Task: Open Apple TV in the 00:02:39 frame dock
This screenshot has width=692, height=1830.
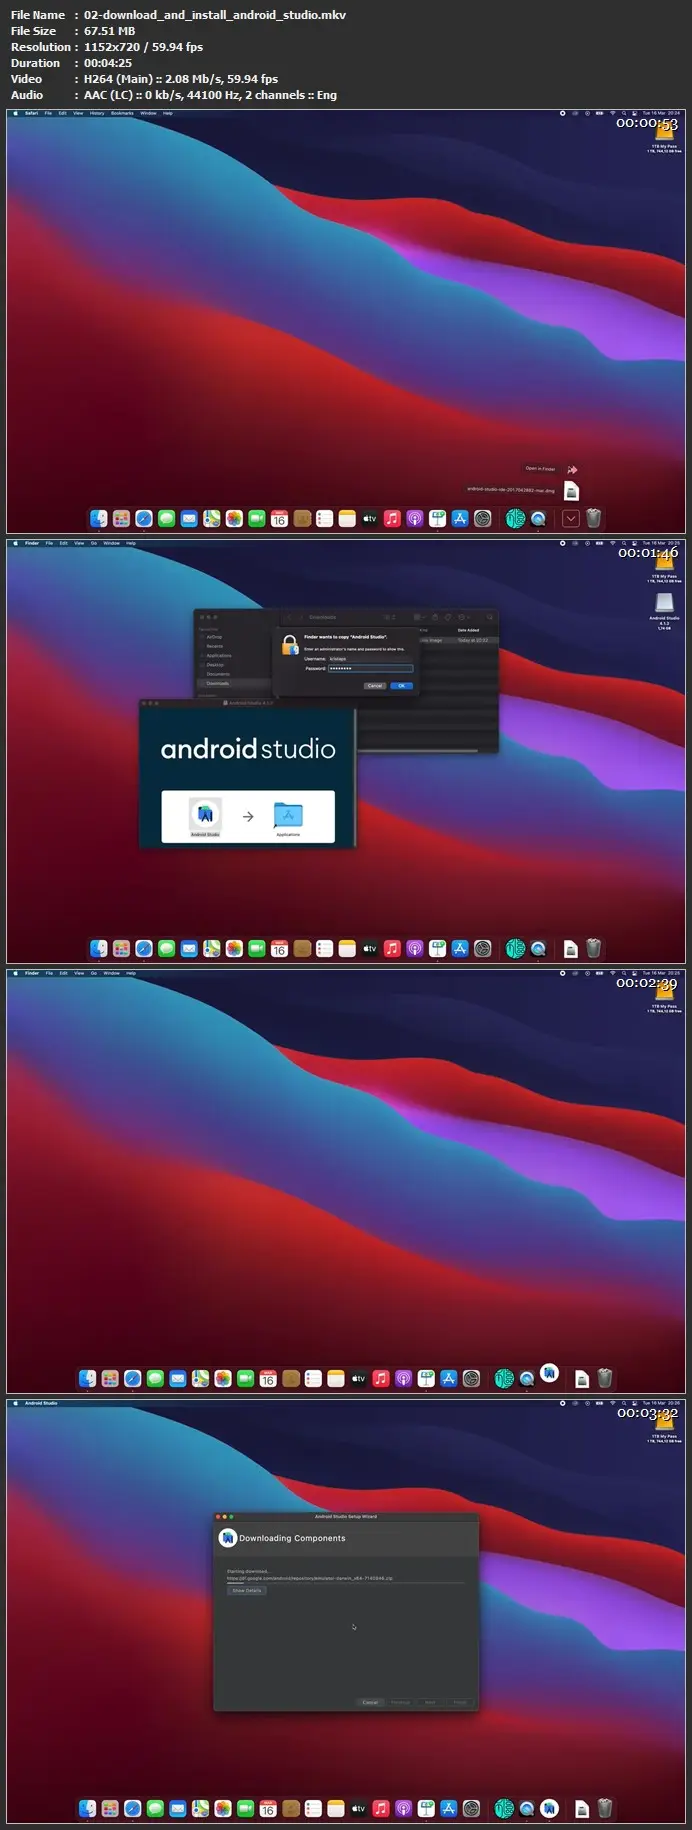Action: tap(358, 1378)
